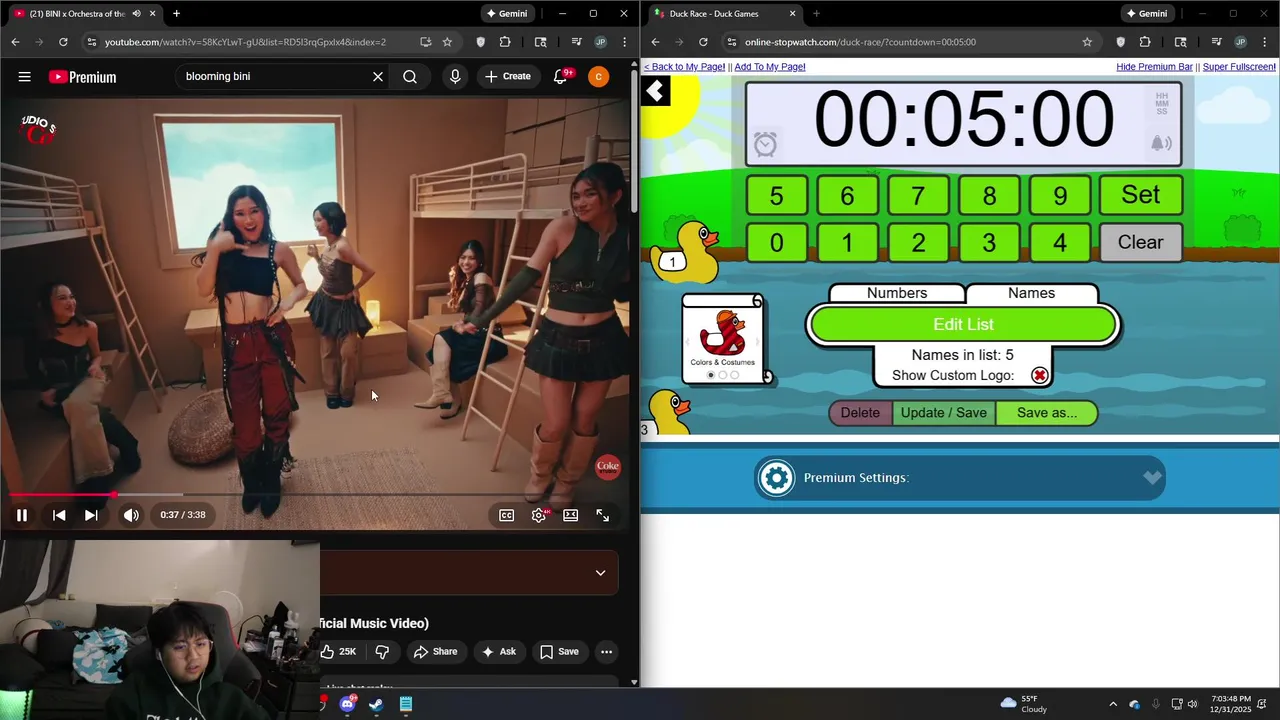Viewport: 1280px width, 720px height.
Task: Open Discord from the taskbar
Action: pos(347,704)
